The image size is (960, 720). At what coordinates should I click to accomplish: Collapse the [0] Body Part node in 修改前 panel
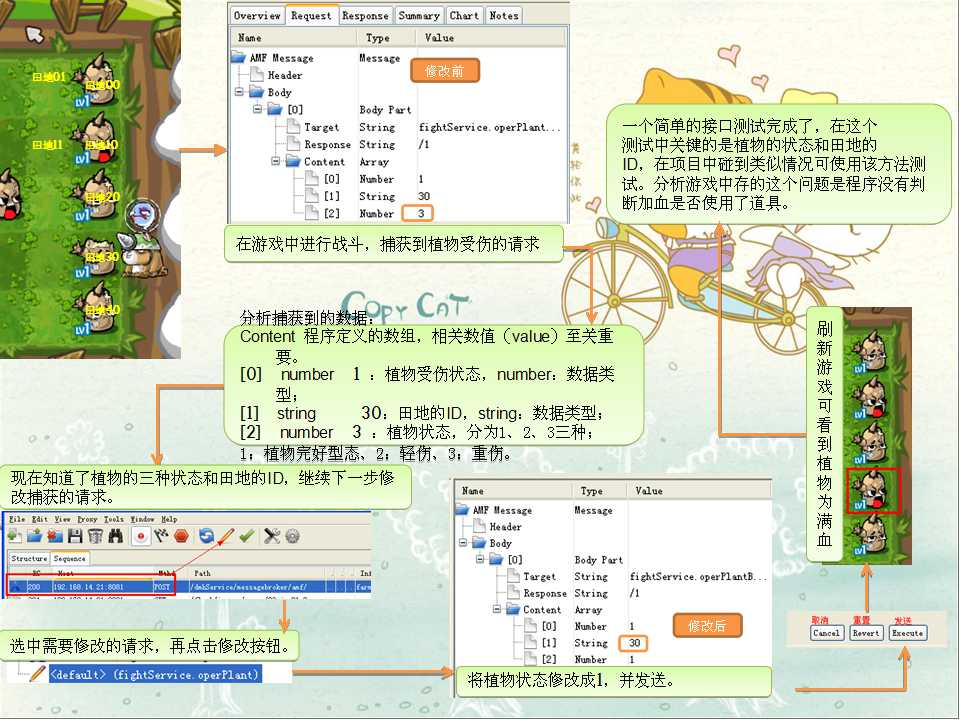pos(258,109)
